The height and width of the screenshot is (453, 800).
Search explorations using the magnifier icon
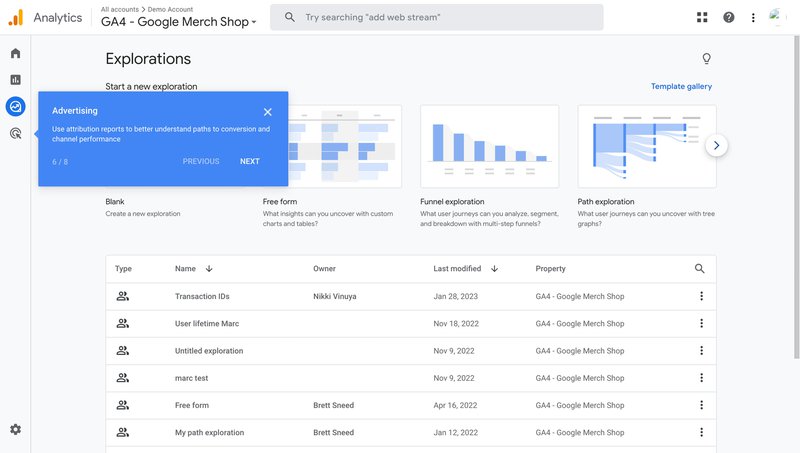click(x=699, y=268)
